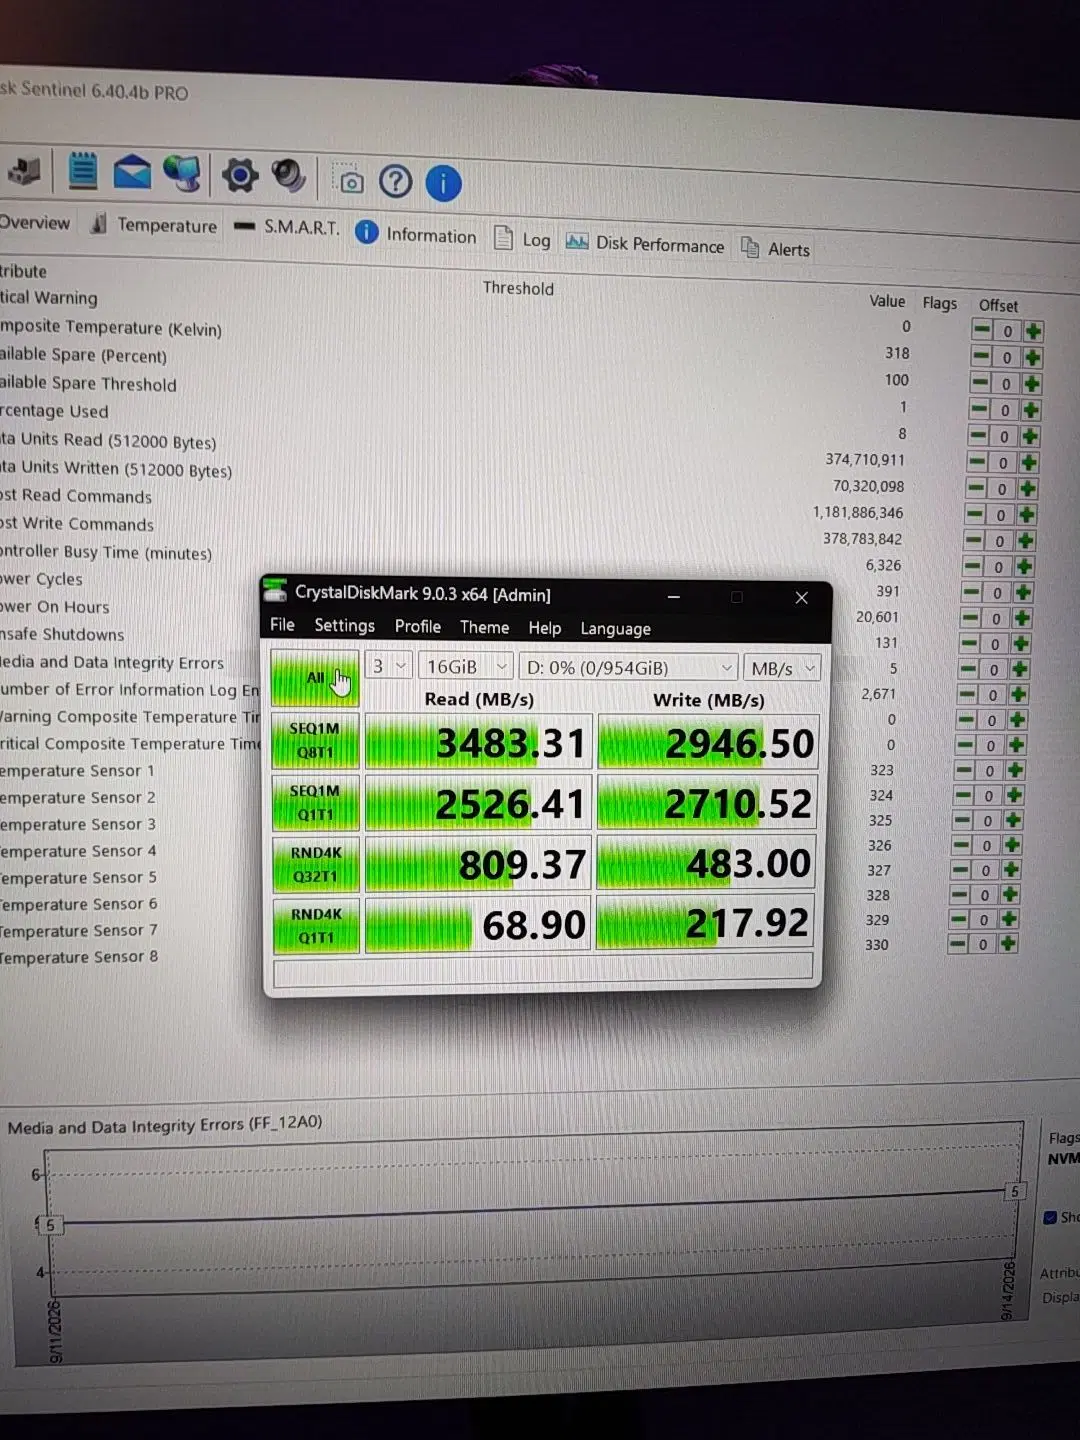1080x1440 pixels.
Task: Click the envelope e-mail icon in toolbar
Action: [131, 173]
